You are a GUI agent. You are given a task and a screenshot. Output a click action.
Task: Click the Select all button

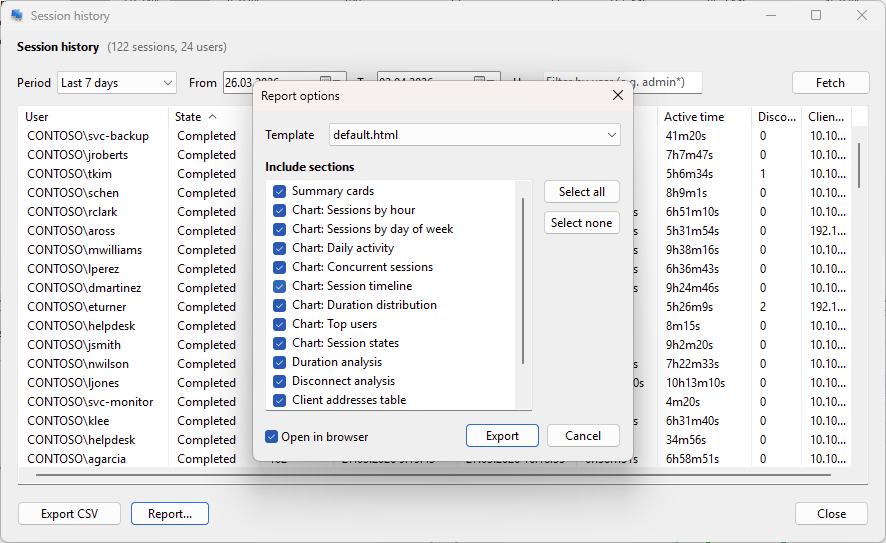point(581,192)
